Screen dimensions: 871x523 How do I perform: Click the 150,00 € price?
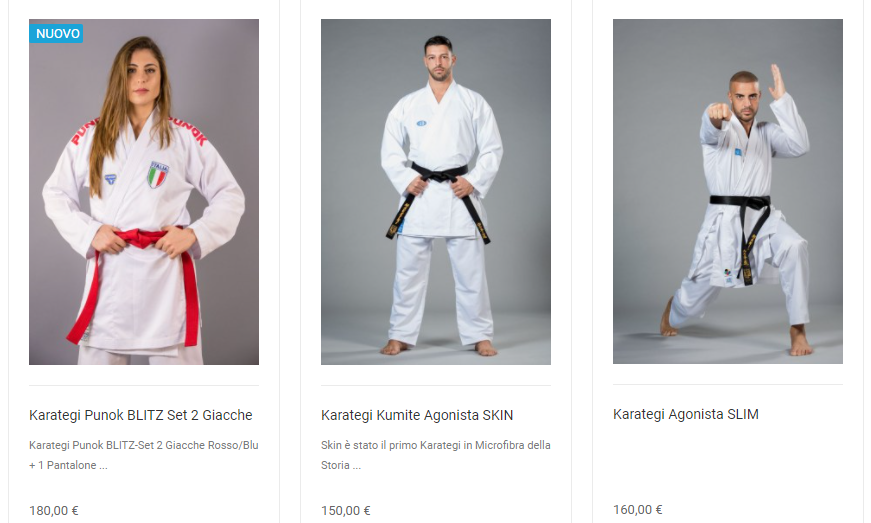(x=346, y=510)
